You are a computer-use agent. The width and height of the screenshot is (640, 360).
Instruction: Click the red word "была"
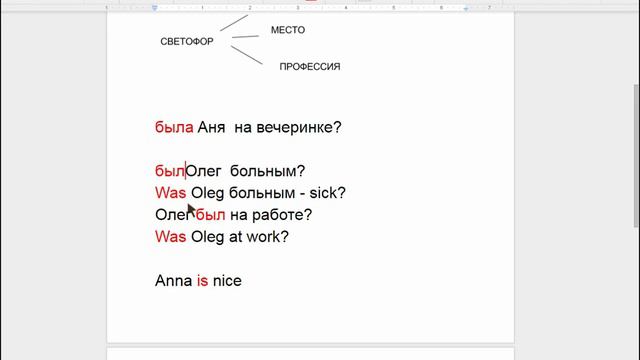(174, 127)
